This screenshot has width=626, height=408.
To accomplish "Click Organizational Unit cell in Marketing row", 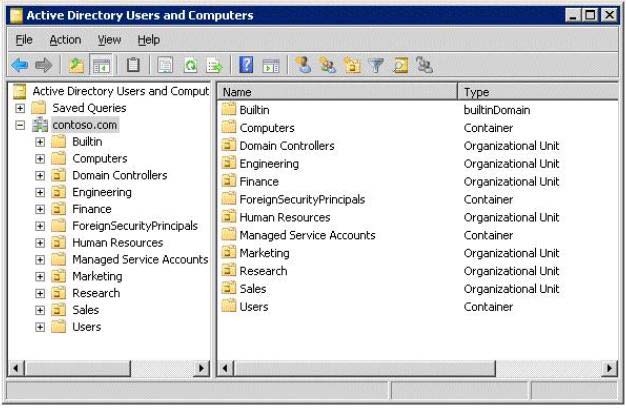I will [x=511, y=253].
